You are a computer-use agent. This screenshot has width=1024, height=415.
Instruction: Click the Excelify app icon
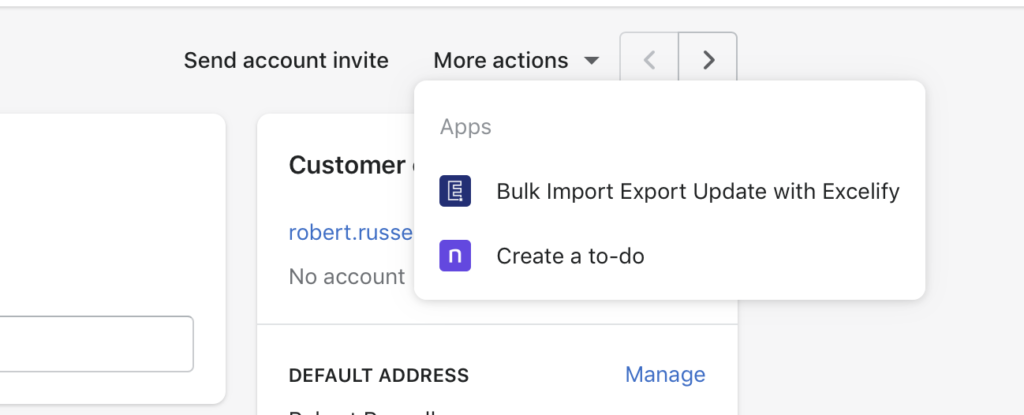click(x=455, y=191)
